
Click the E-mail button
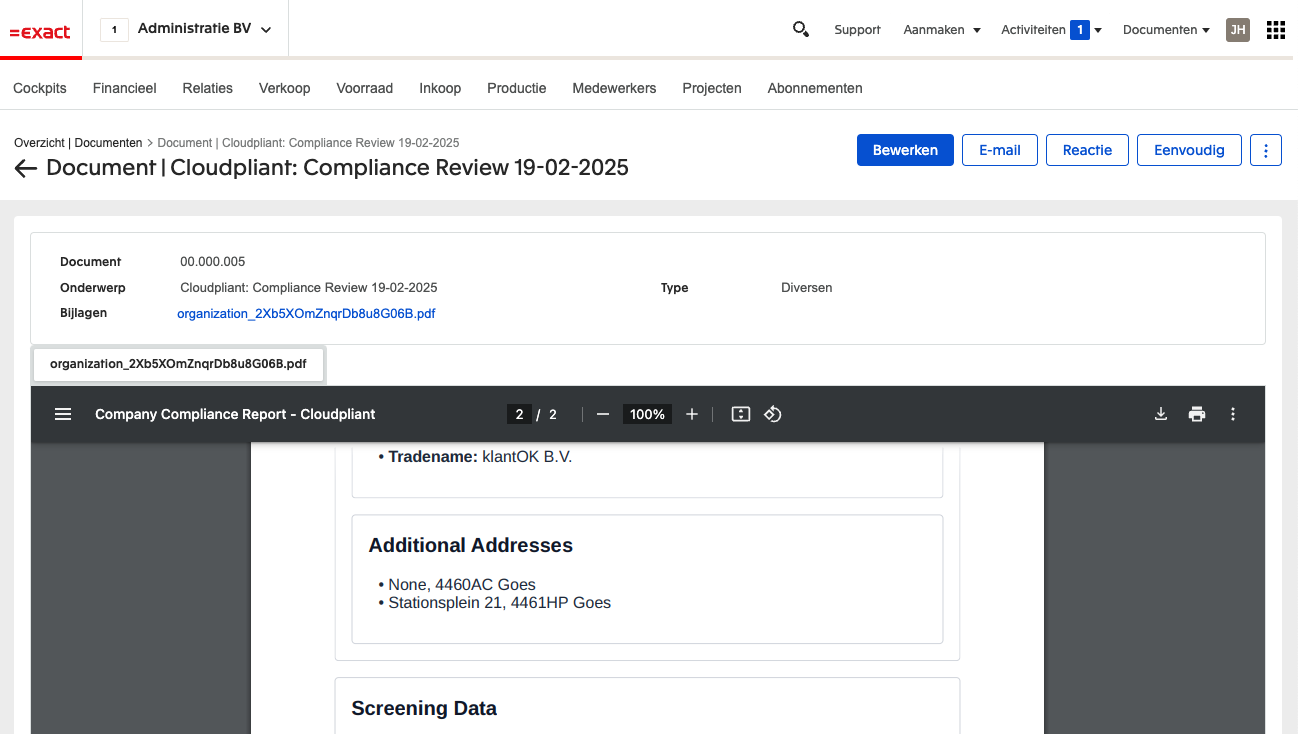pos(1000,150)
